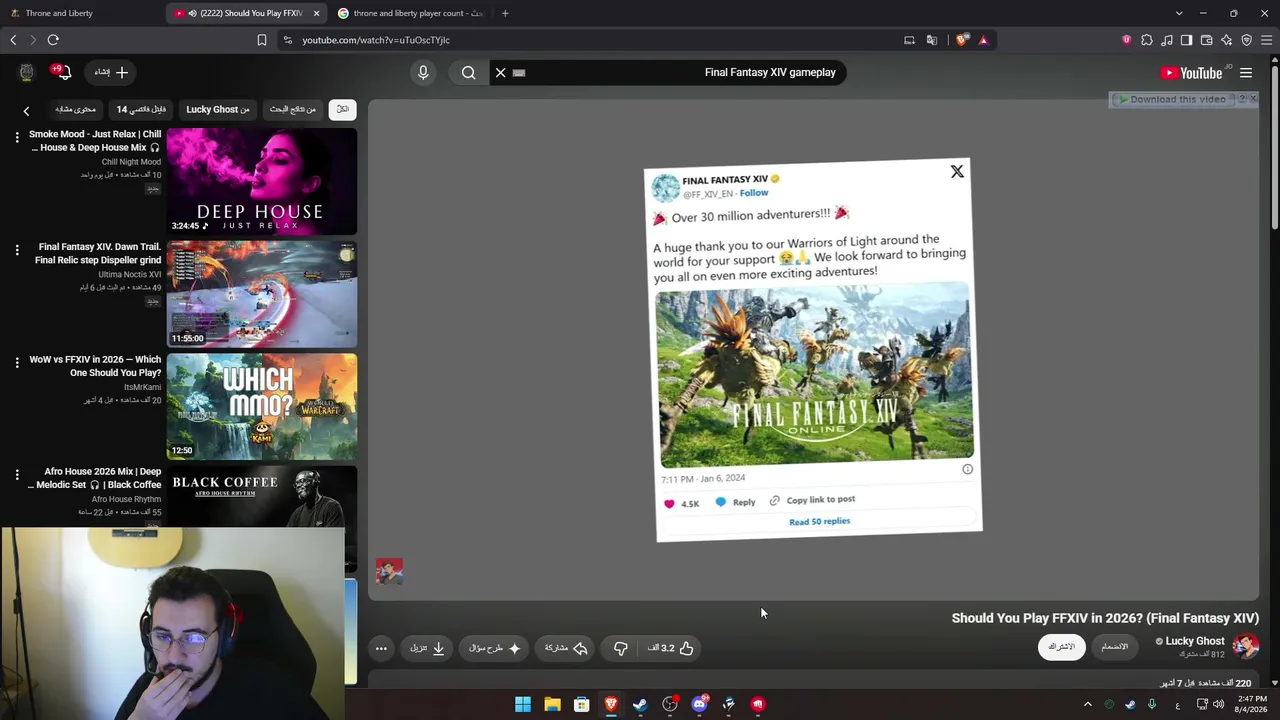
Task: Open options for WoW vs FFXIV video
Action: (17, 362)
